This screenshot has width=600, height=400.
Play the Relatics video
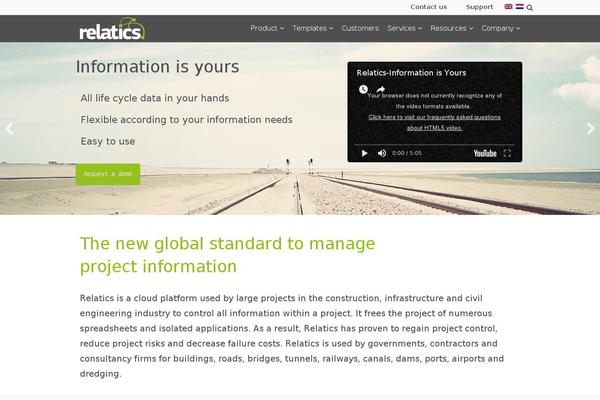[x=364, y=153]
